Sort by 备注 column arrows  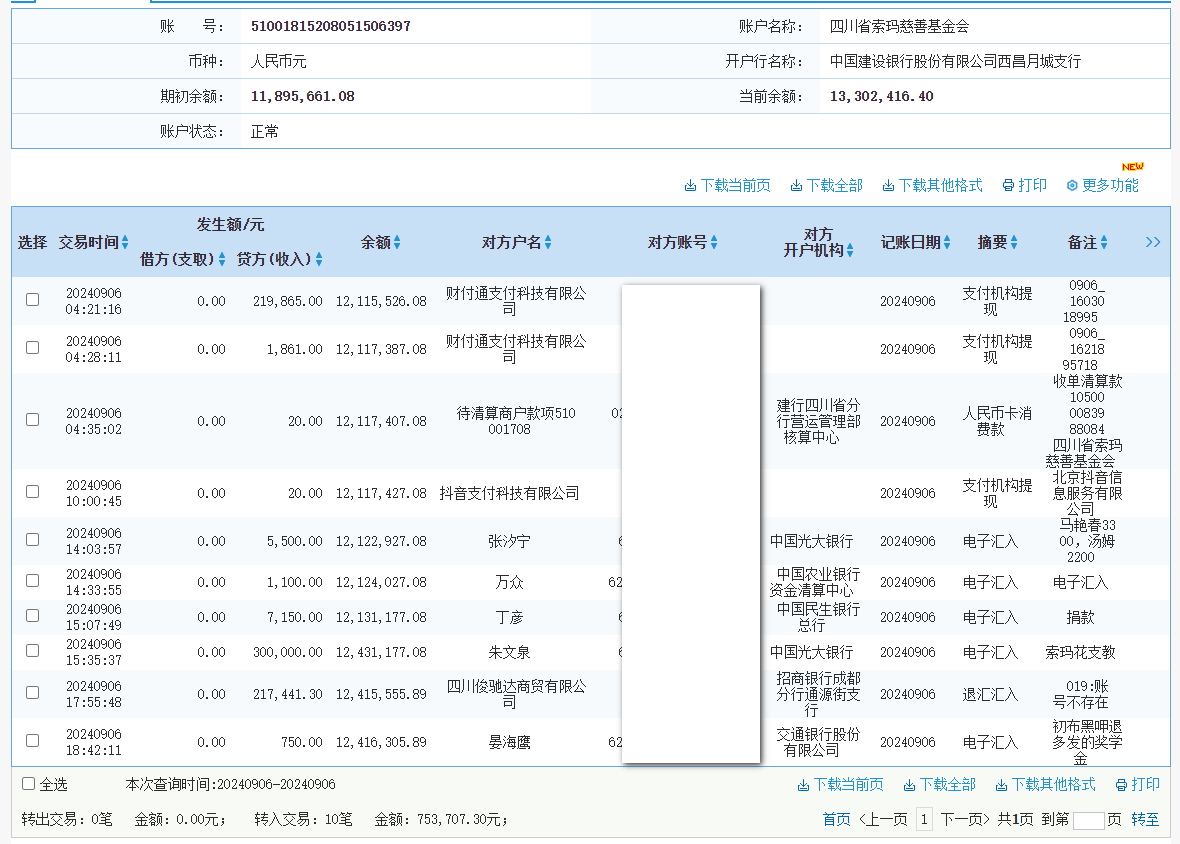tap(1104, 242)
